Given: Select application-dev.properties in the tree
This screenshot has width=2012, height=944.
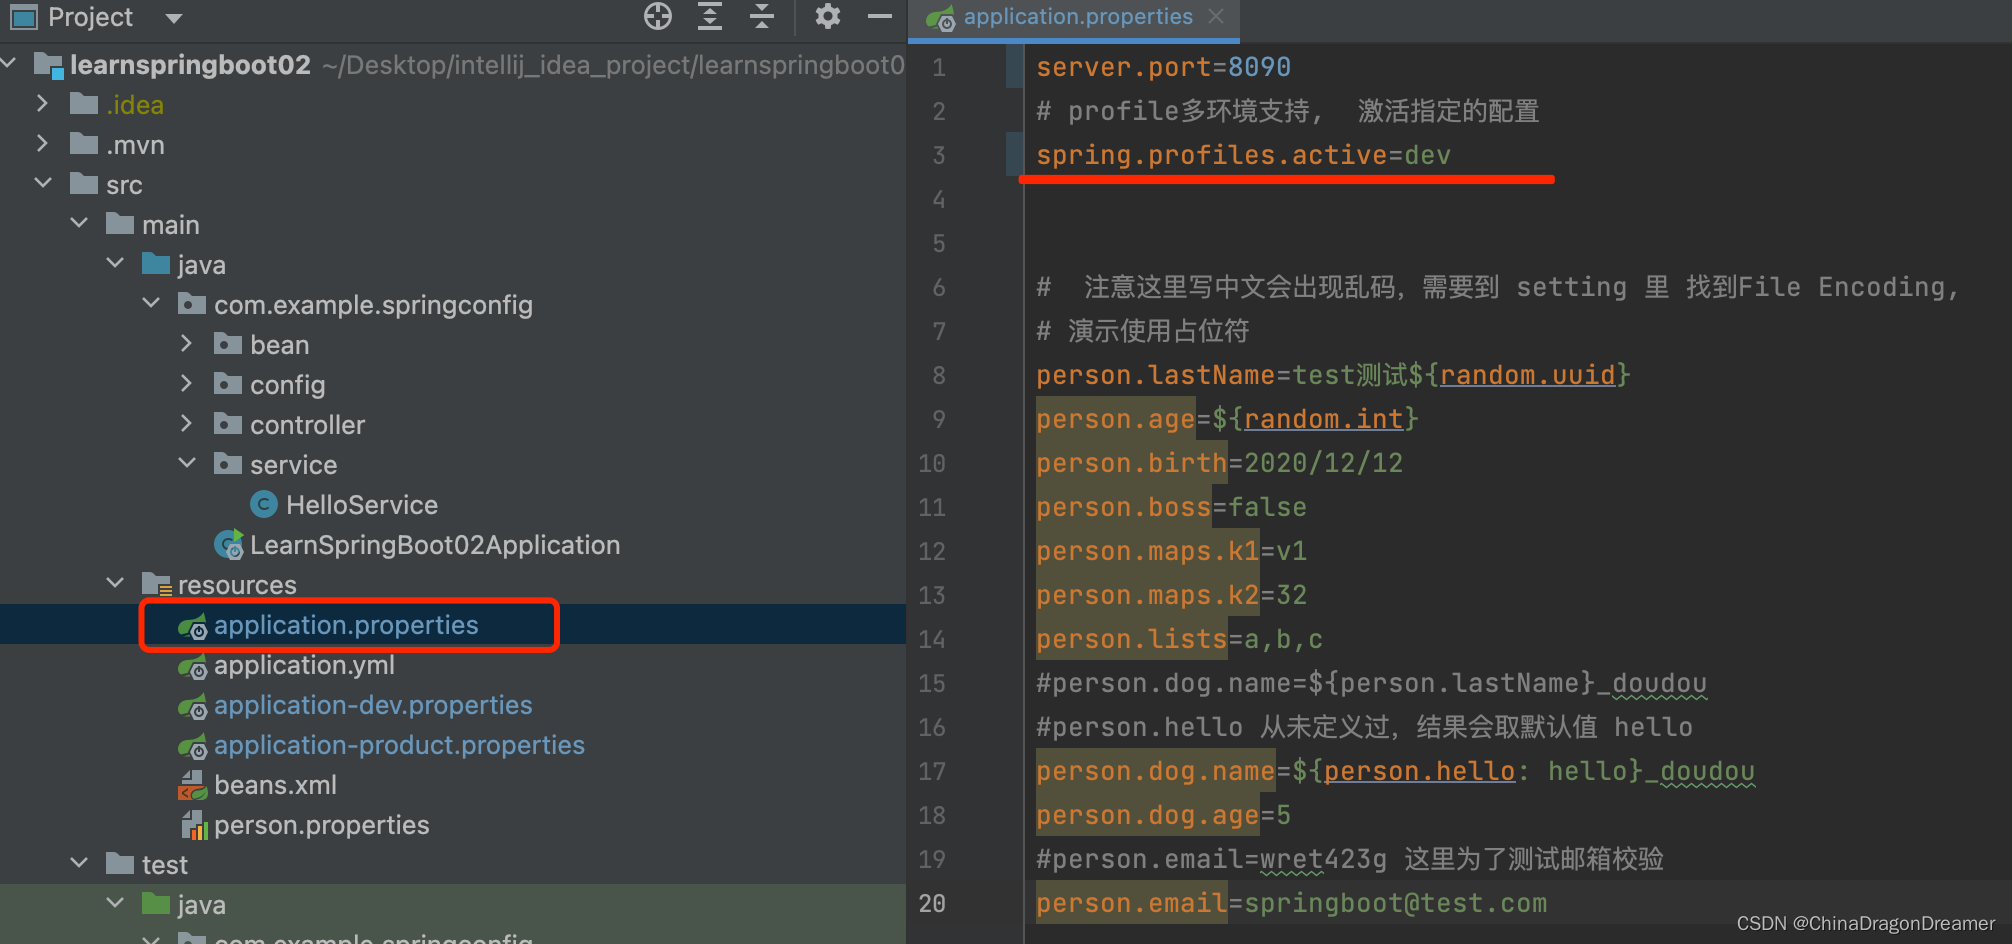Looking at the screenshot, I should coord(373,705).
